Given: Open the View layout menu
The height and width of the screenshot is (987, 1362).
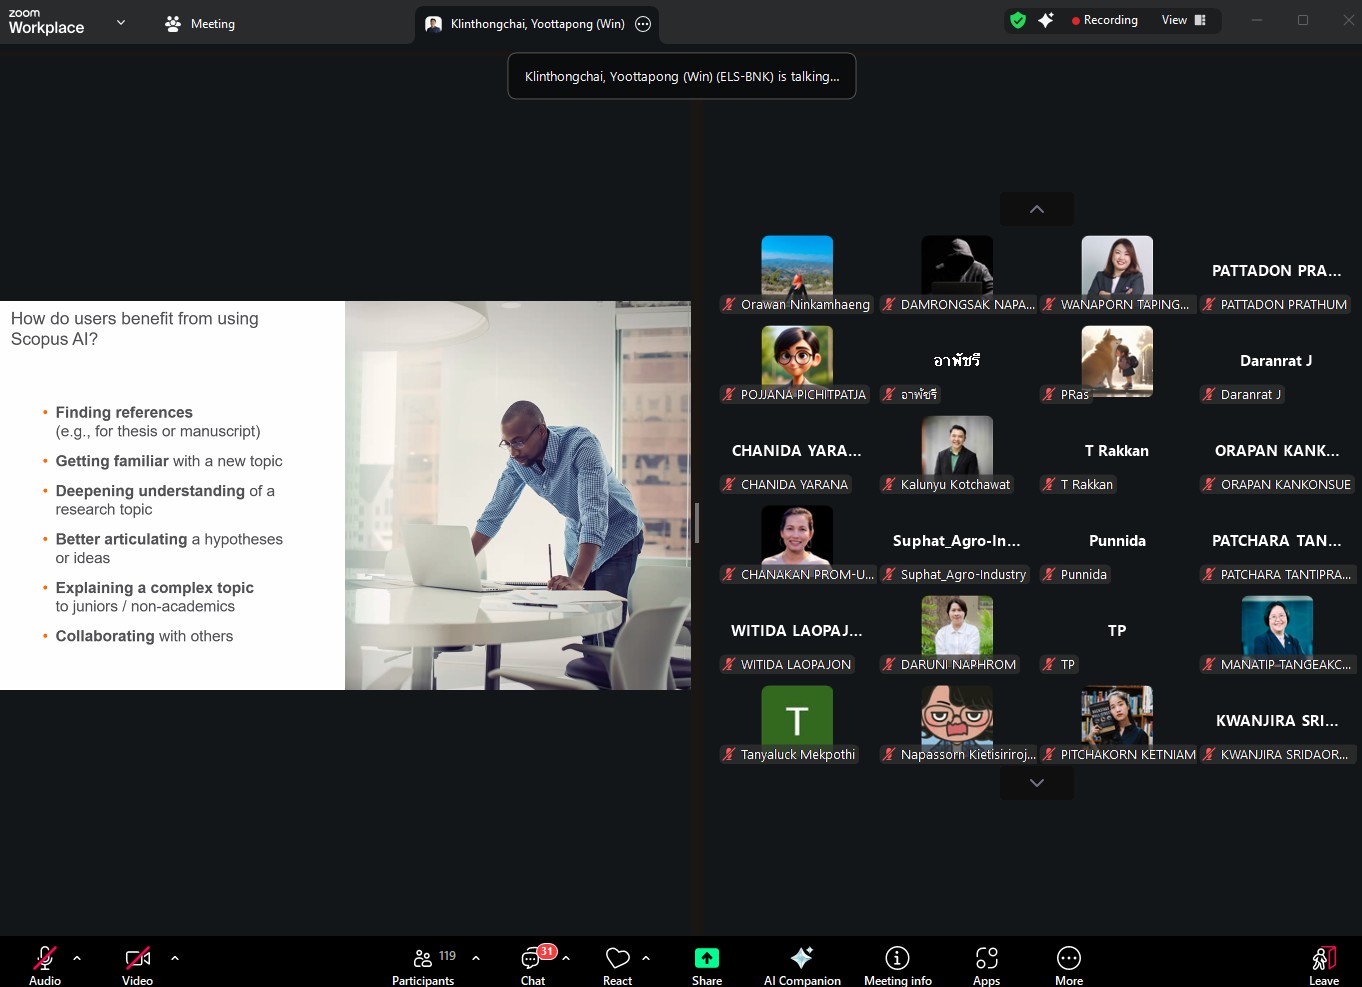Looking at the screenshot, I should tap(1184, 20).
